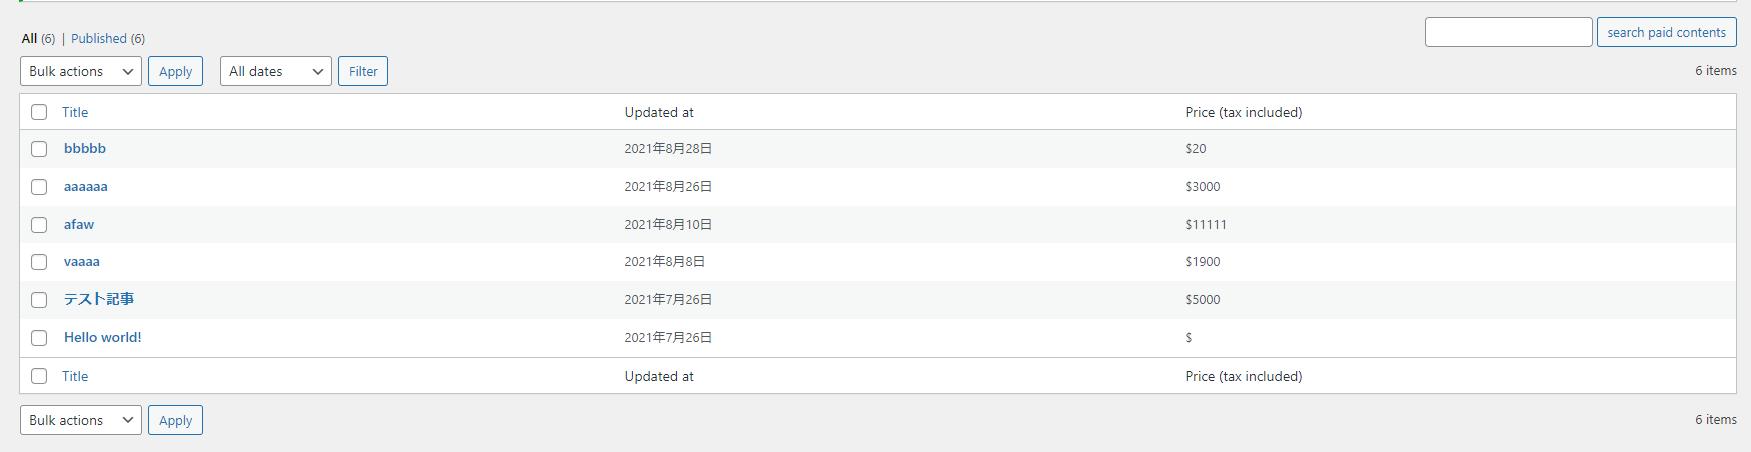The width and height of the screenshot is (1751, 452).
Task: Expand the All dates dropdown
Action: 276,71
